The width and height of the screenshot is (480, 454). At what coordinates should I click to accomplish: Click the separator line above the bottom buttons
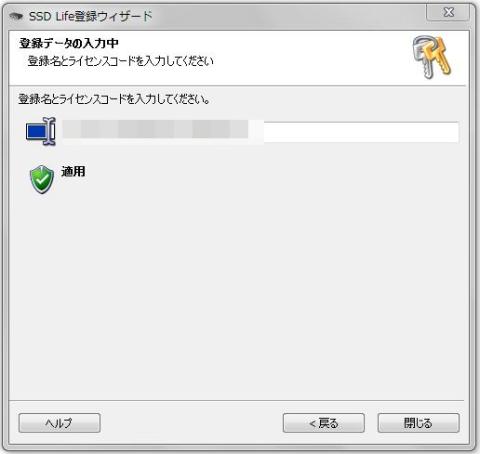pos(237,400)
